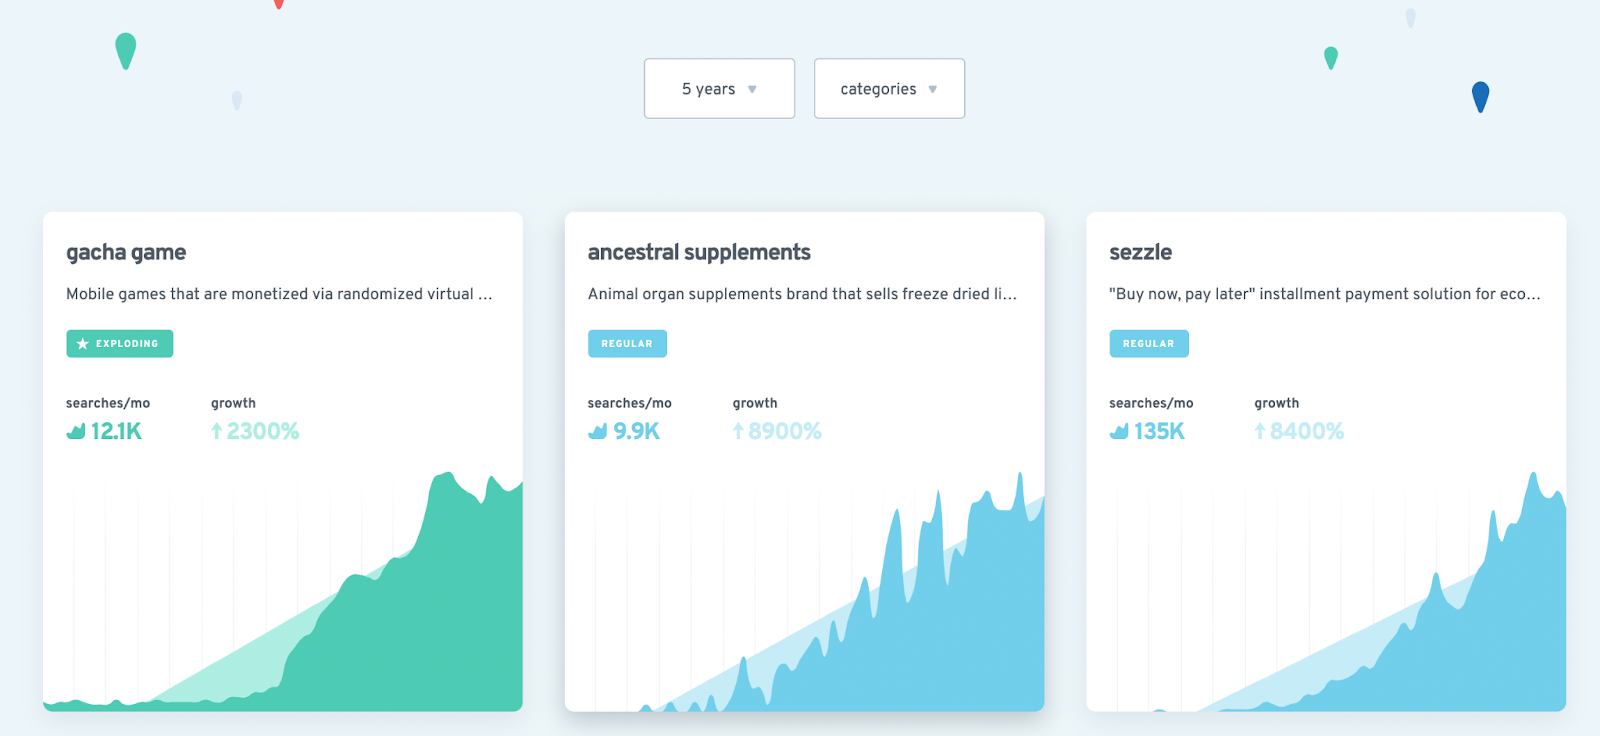
Task: Click the dark blue map pin icon
Action: [1481, 97]
